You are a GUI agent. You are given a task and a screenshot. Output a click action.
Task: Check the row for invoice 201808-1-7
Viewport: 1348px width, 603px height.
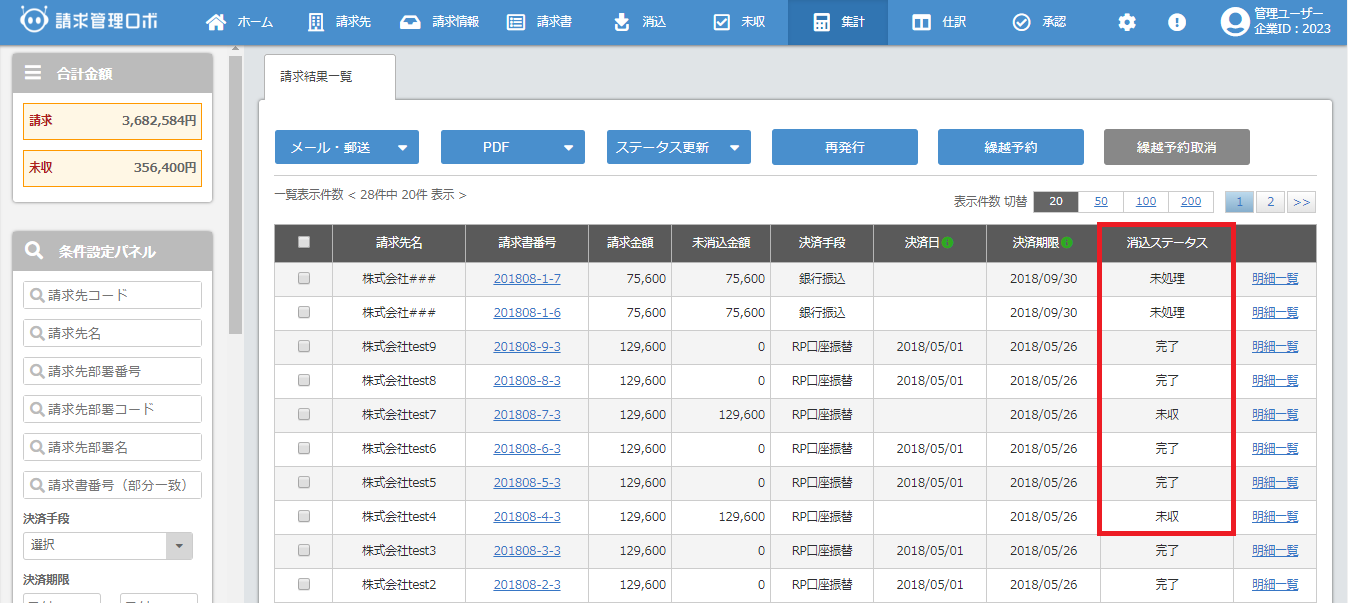[x=304, y=279]
